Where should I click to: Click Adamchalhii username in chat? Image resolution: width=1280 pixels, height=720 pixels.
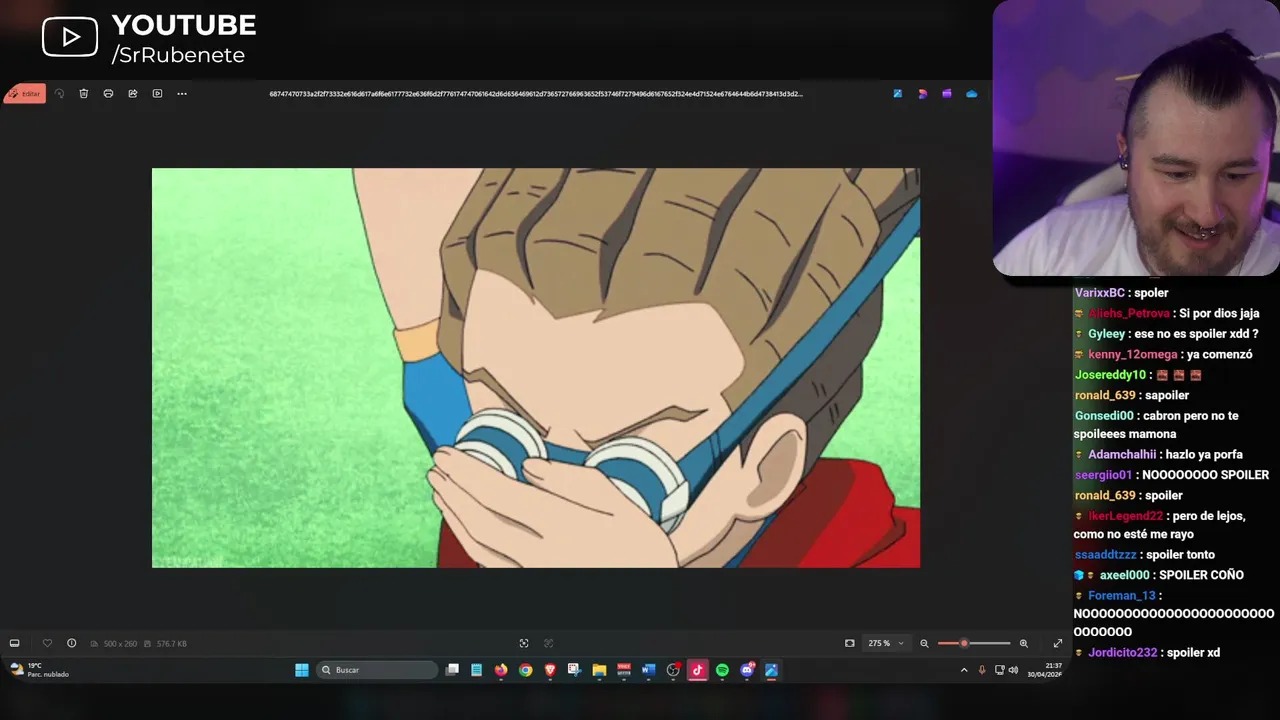point(1123,455)
